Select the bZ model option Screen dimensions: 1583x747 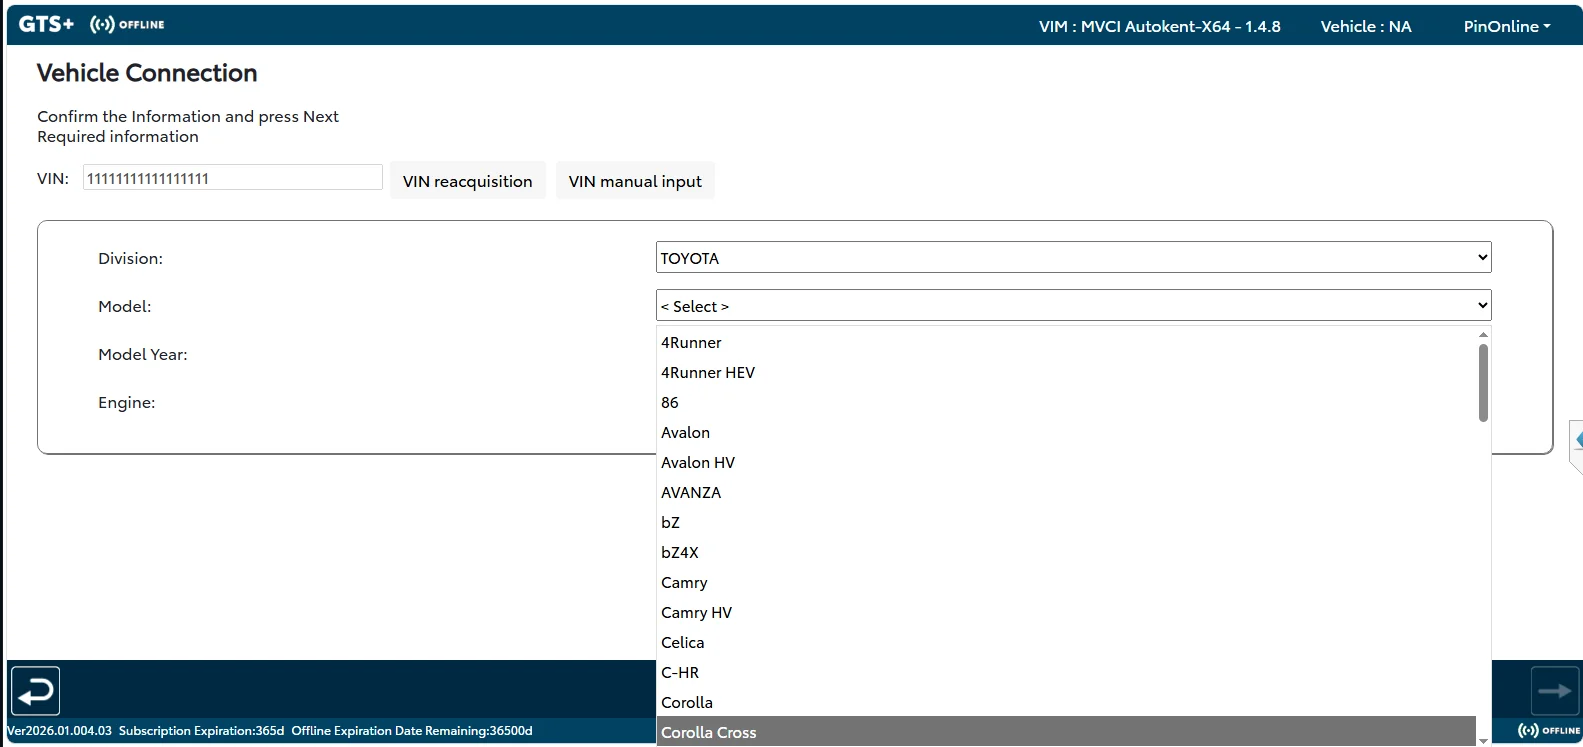coord(1066,522)
